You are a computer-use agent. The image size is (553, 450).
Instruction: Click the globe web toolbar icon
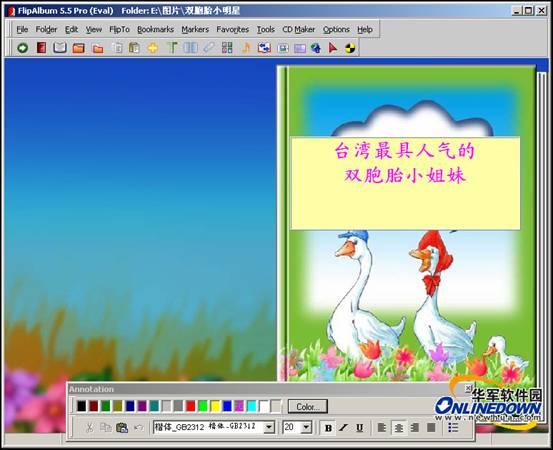(316, 48)
